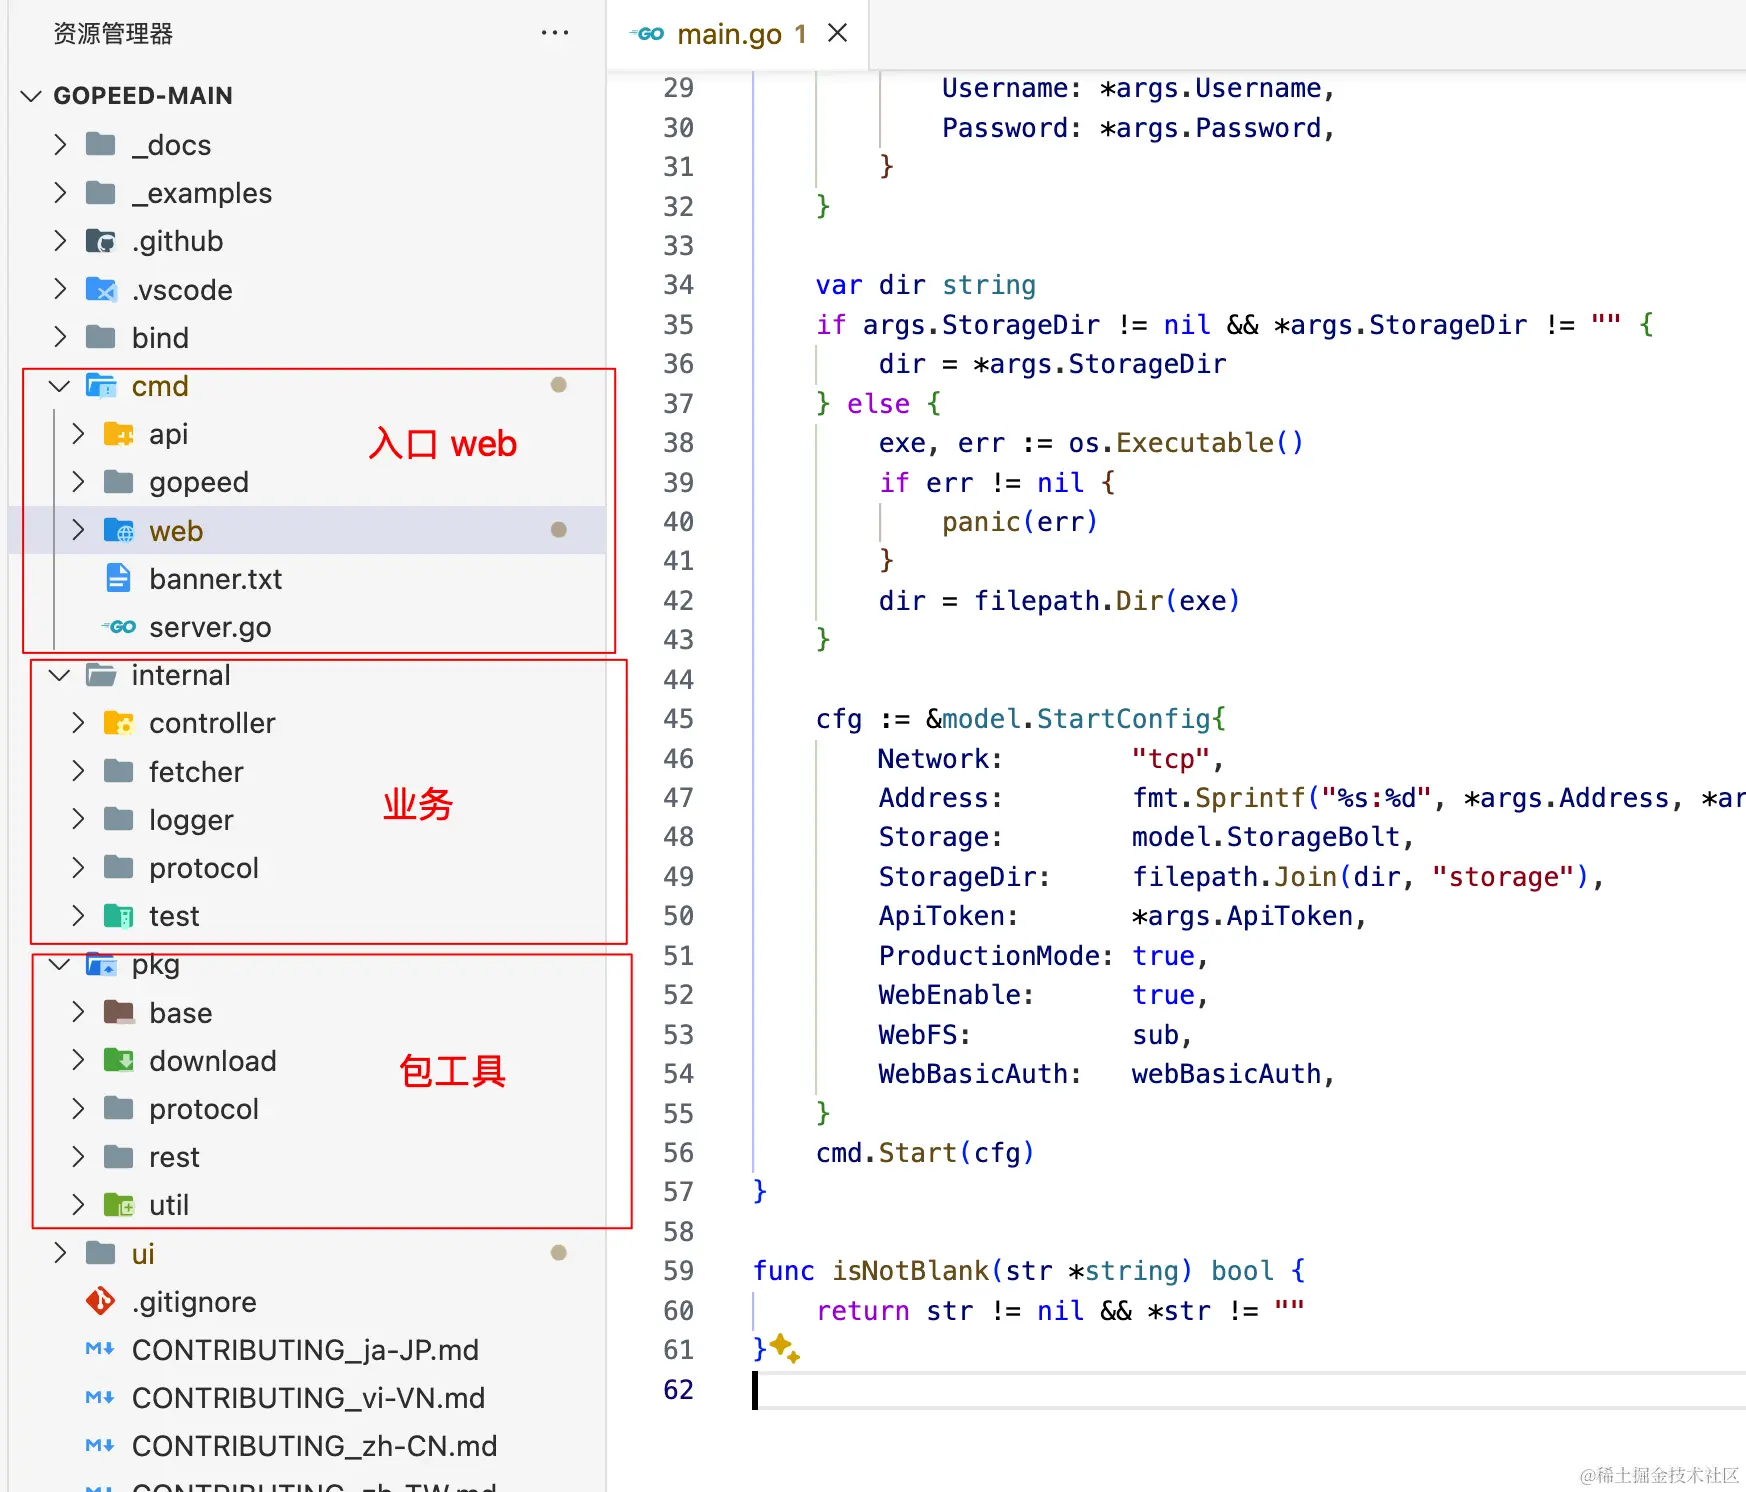Collapse the internal folder chevron
Viewport: 1746px width, 1492px height.
click(x=60, y=675)
